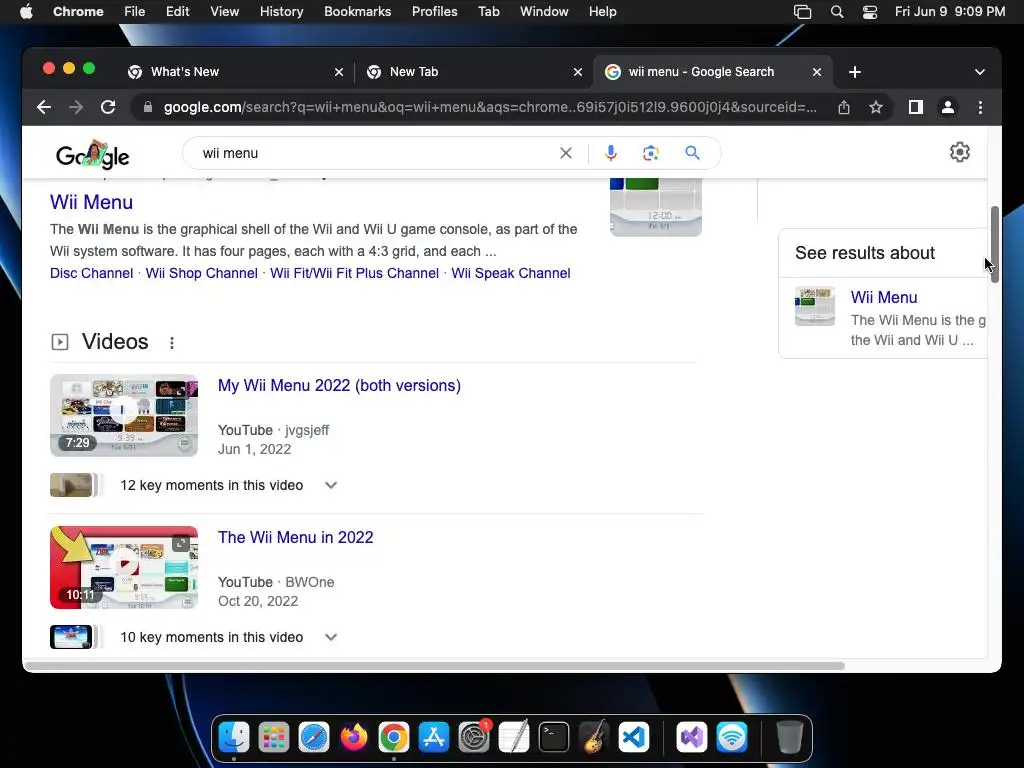Open Wii Menu image in side panel
The height and width of the screenshot is (768, 1024).
(814, 306)
